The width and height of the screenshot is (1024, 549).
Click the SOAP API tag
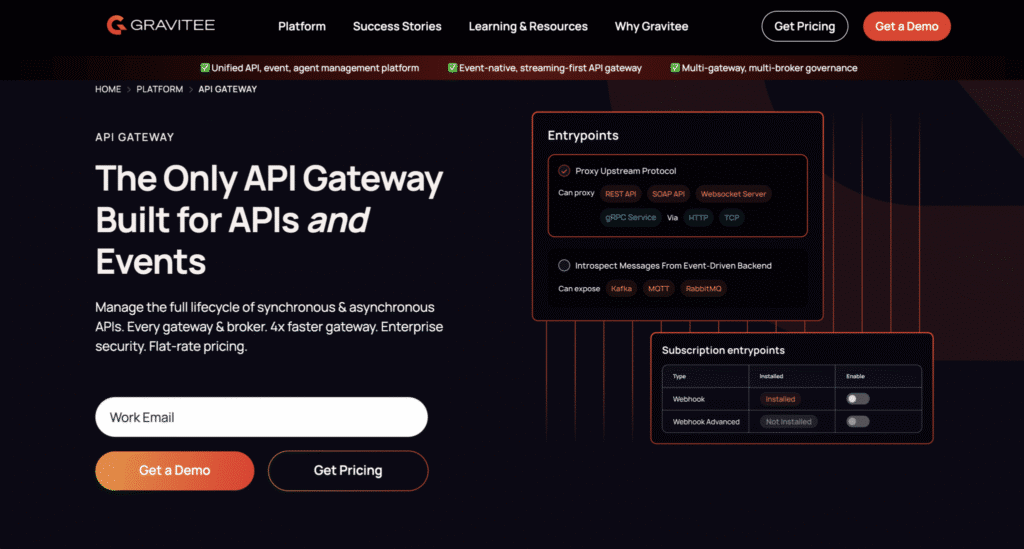668,194
